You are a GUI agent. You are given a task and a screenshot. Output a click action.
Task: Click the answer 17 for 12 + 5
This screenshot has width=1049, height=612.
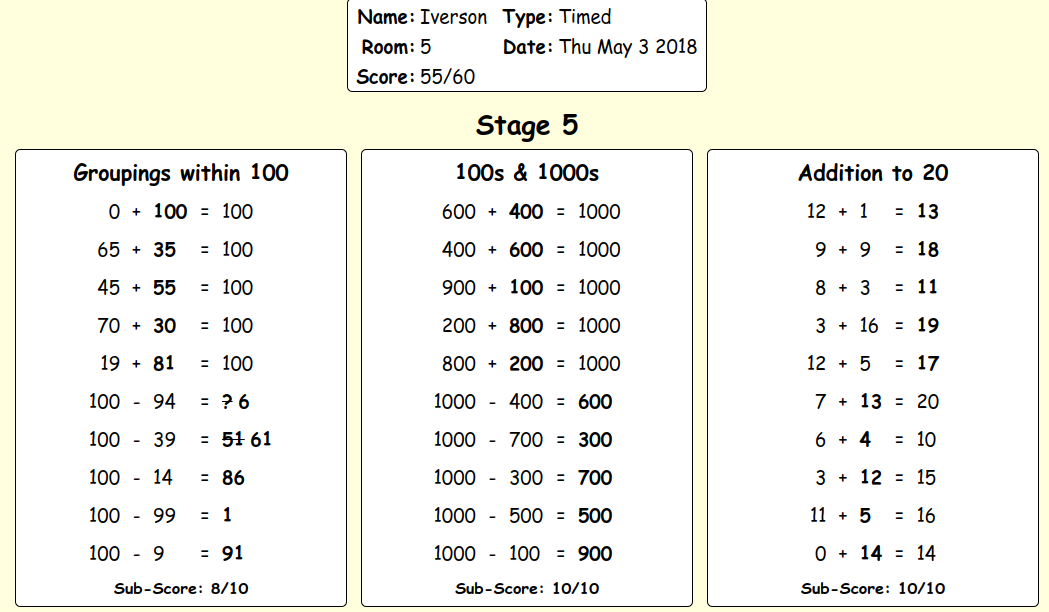tap(928, 364)
